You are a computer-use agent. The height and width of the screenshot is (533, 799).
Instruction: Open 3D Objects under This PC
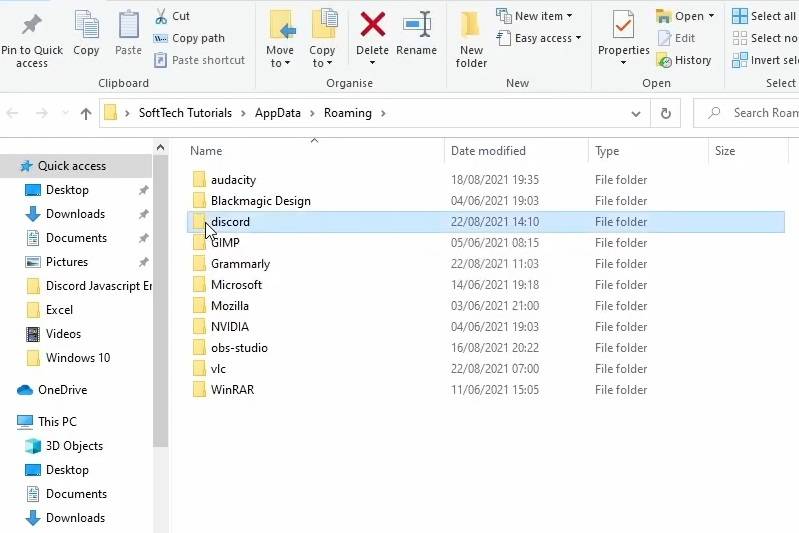pyautogui.click(x=74, y=446)
